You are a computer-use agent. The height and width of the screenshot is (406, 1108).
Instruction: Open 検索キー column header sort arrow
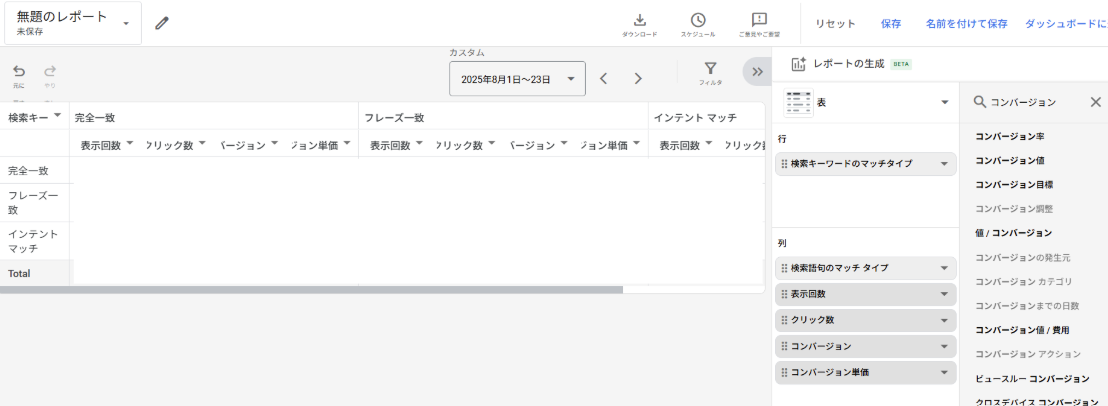click(57, 116)
